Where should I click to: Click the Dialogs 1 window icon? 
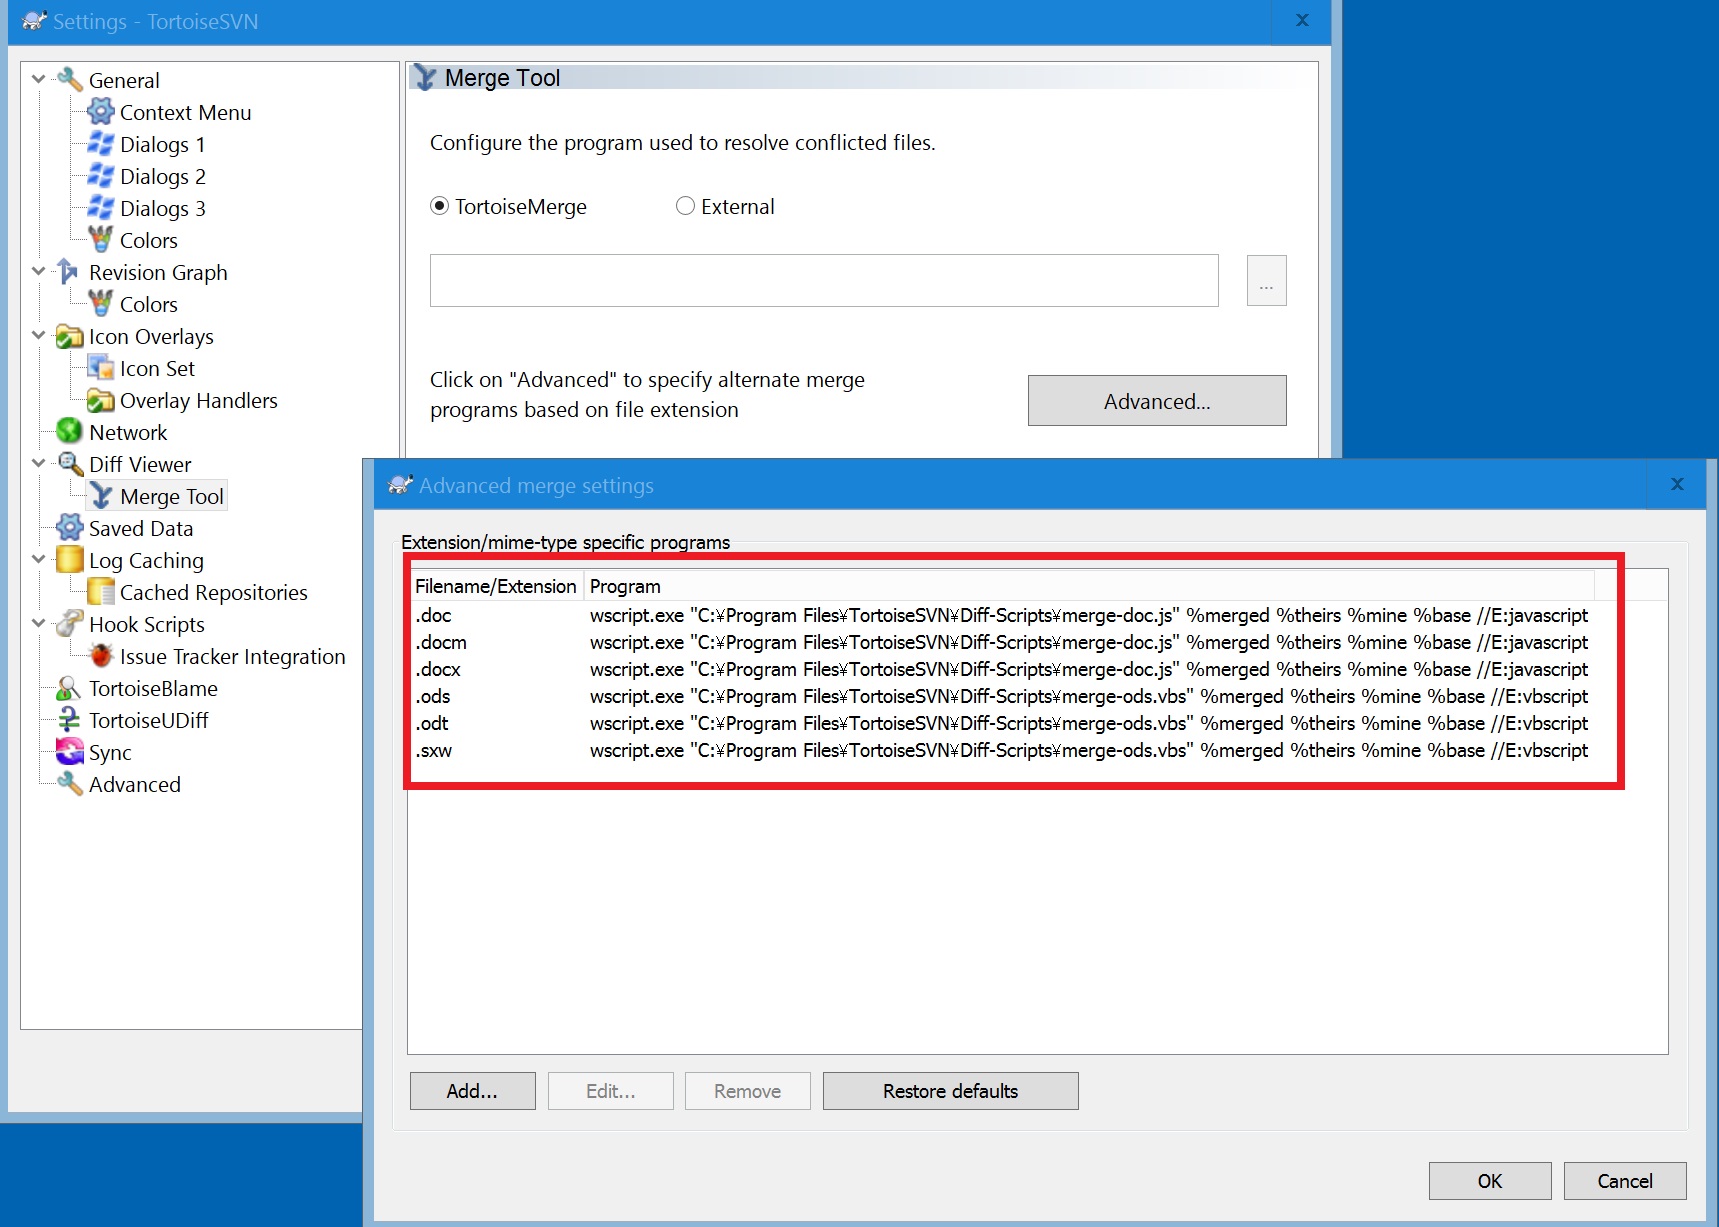[101, 144]
